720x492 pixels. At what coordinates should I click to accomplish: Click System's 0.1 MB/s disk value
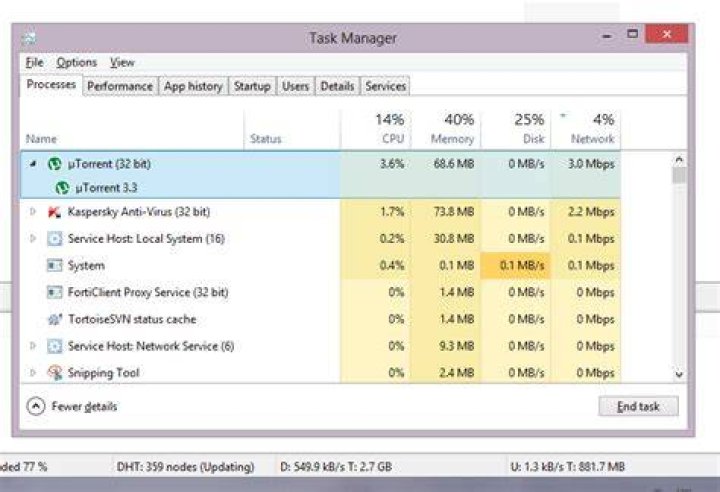coord(522,266)
